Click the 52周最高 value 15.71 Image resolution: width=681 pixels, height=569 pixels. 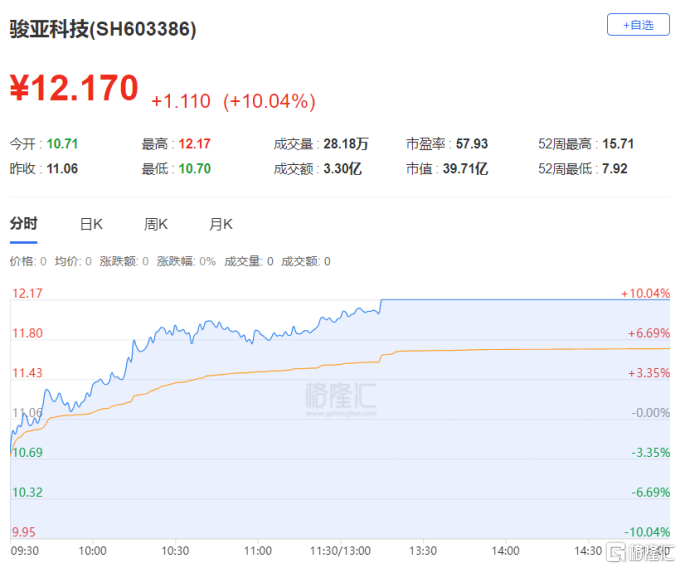618,144
